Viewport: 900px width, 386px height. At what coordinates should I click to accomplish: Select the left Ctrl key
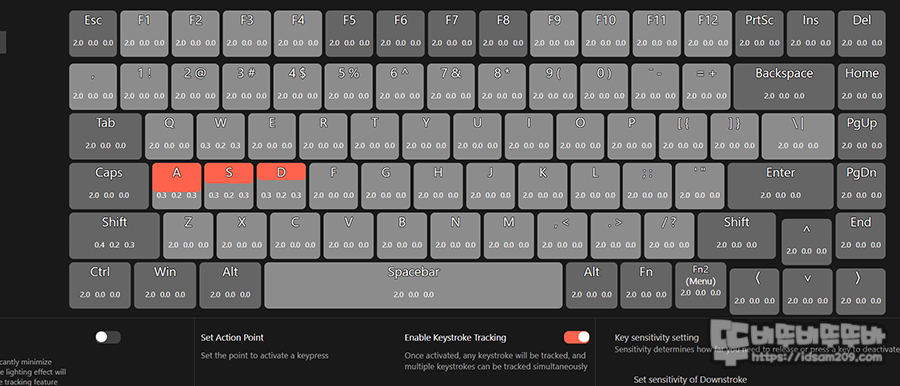click(x=100, y=285)
